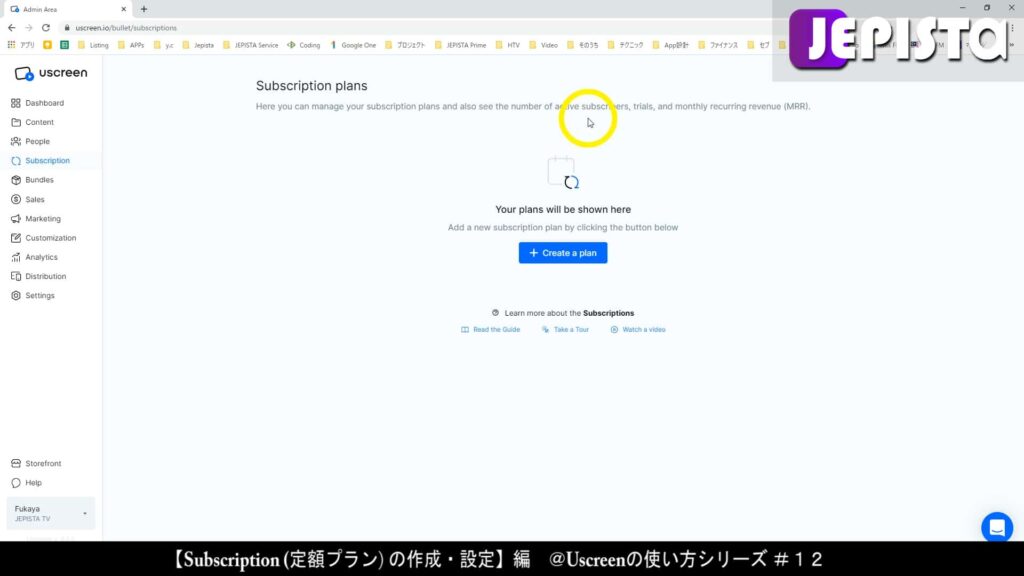
Task: Click the Take a Tour link
Action: [x=565, y=330]
